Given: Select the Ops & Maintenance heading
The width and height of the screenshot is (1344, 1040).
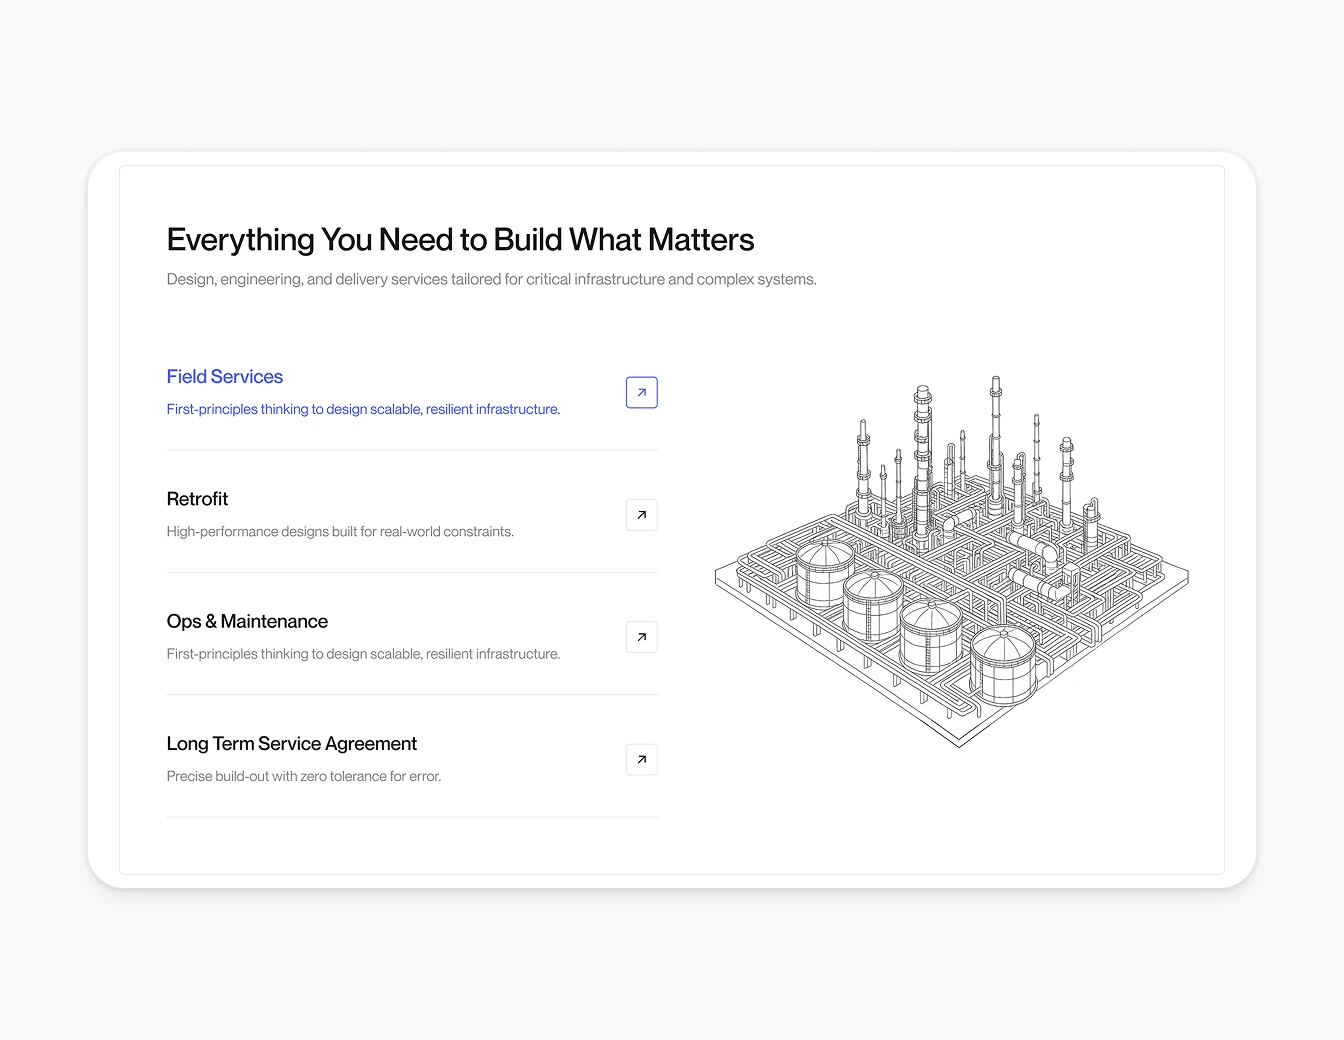Looking at the screenshot, I should tap(247, 621).
